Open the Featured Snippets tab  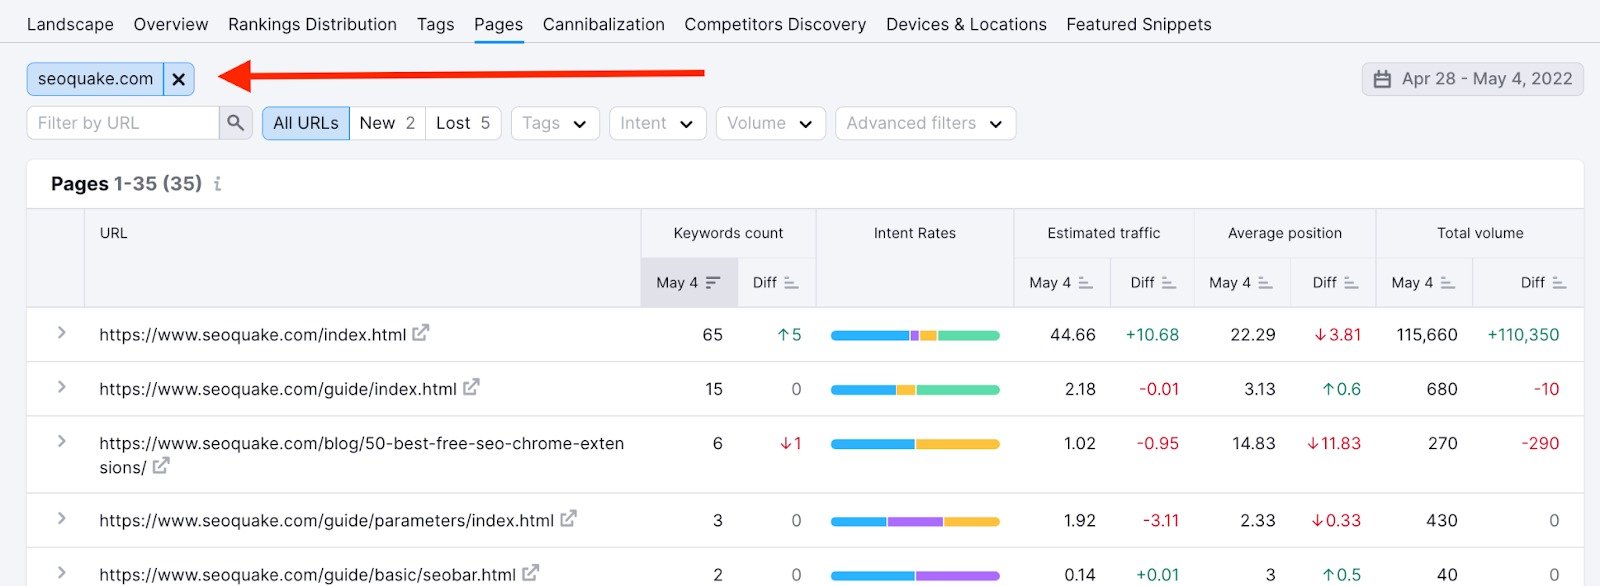[x=1138, y=24]
